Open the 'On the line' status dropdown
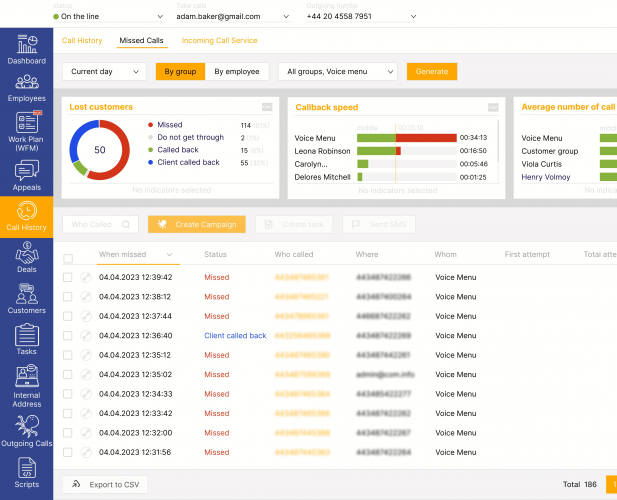This screenshot has height=500, width=617. click(x=108, y=17)
